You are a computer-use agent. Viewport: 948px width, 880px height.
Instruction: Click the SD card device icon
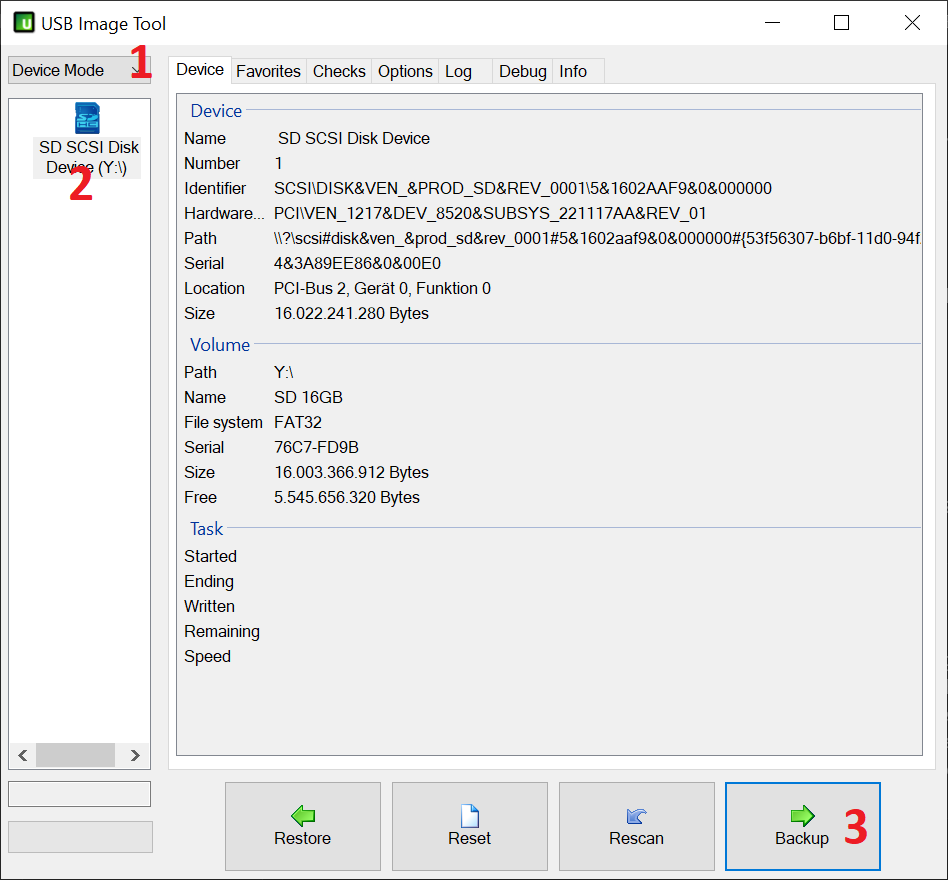[x=87, y=118]
